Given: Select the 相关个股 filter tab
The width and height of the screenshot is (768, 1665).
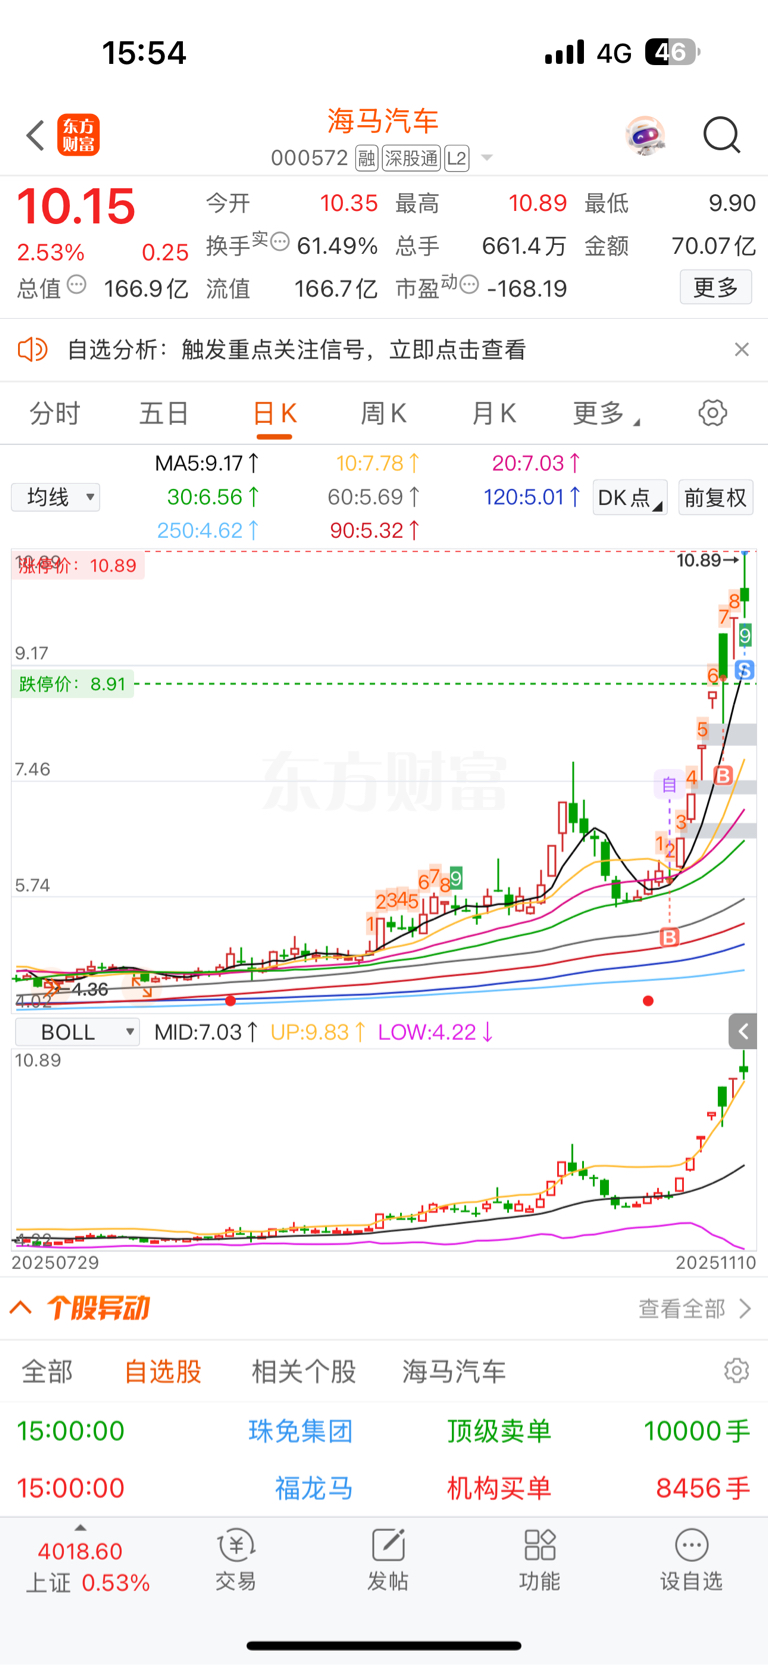Looking at the screenshot, I should (304, 1371).
